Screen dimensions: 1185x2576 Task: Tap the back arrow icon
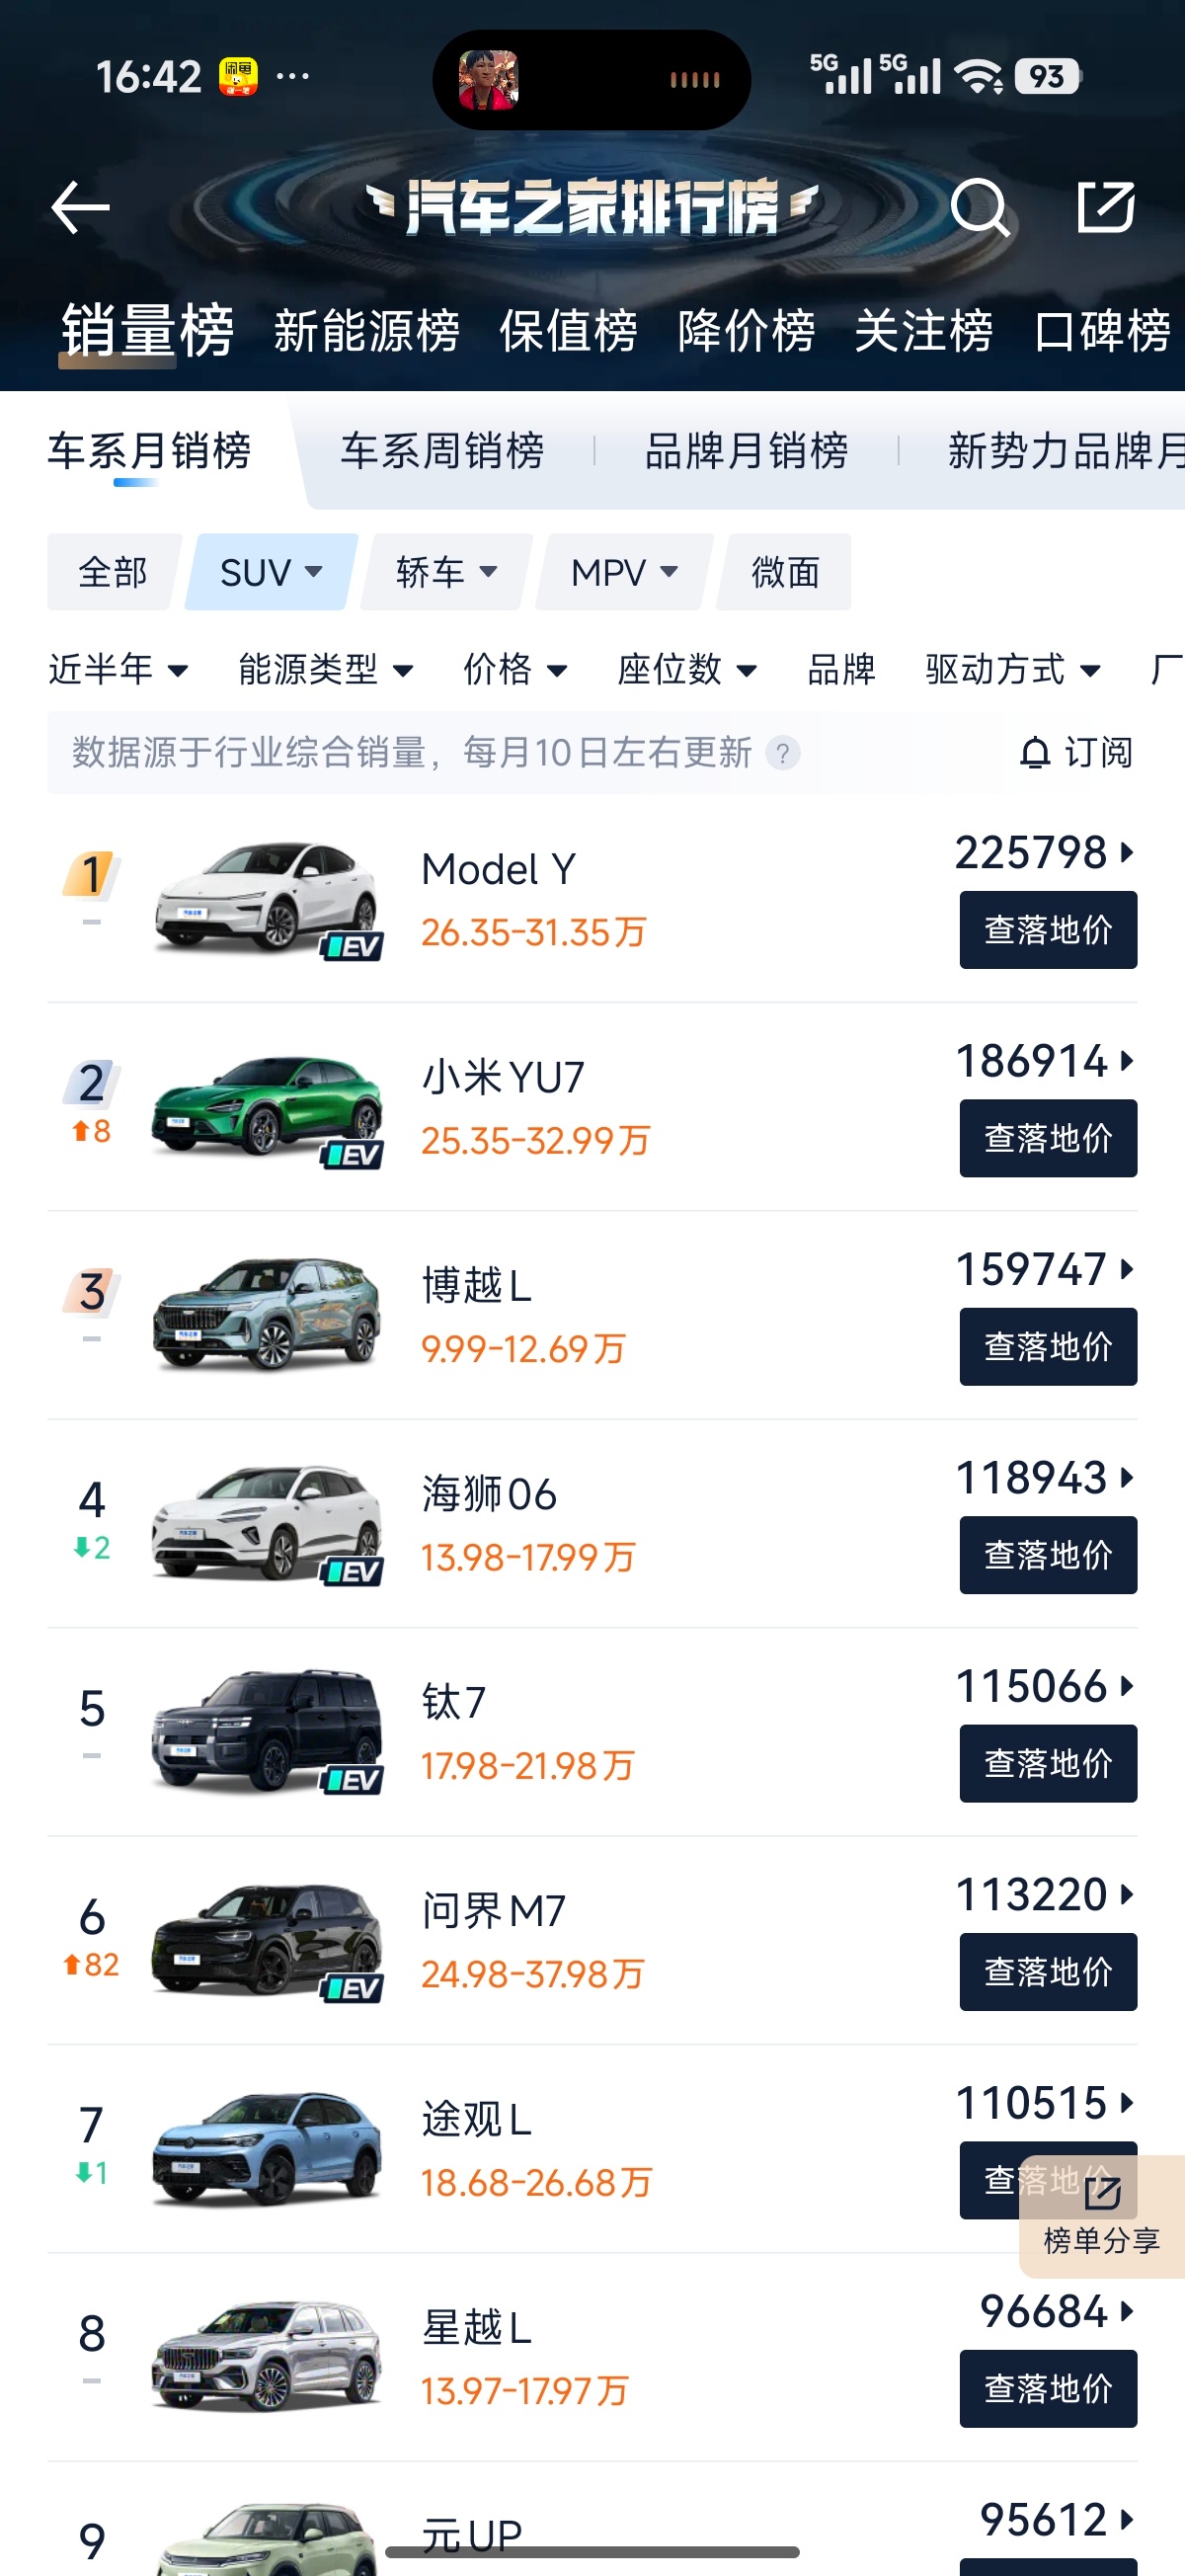80,208
